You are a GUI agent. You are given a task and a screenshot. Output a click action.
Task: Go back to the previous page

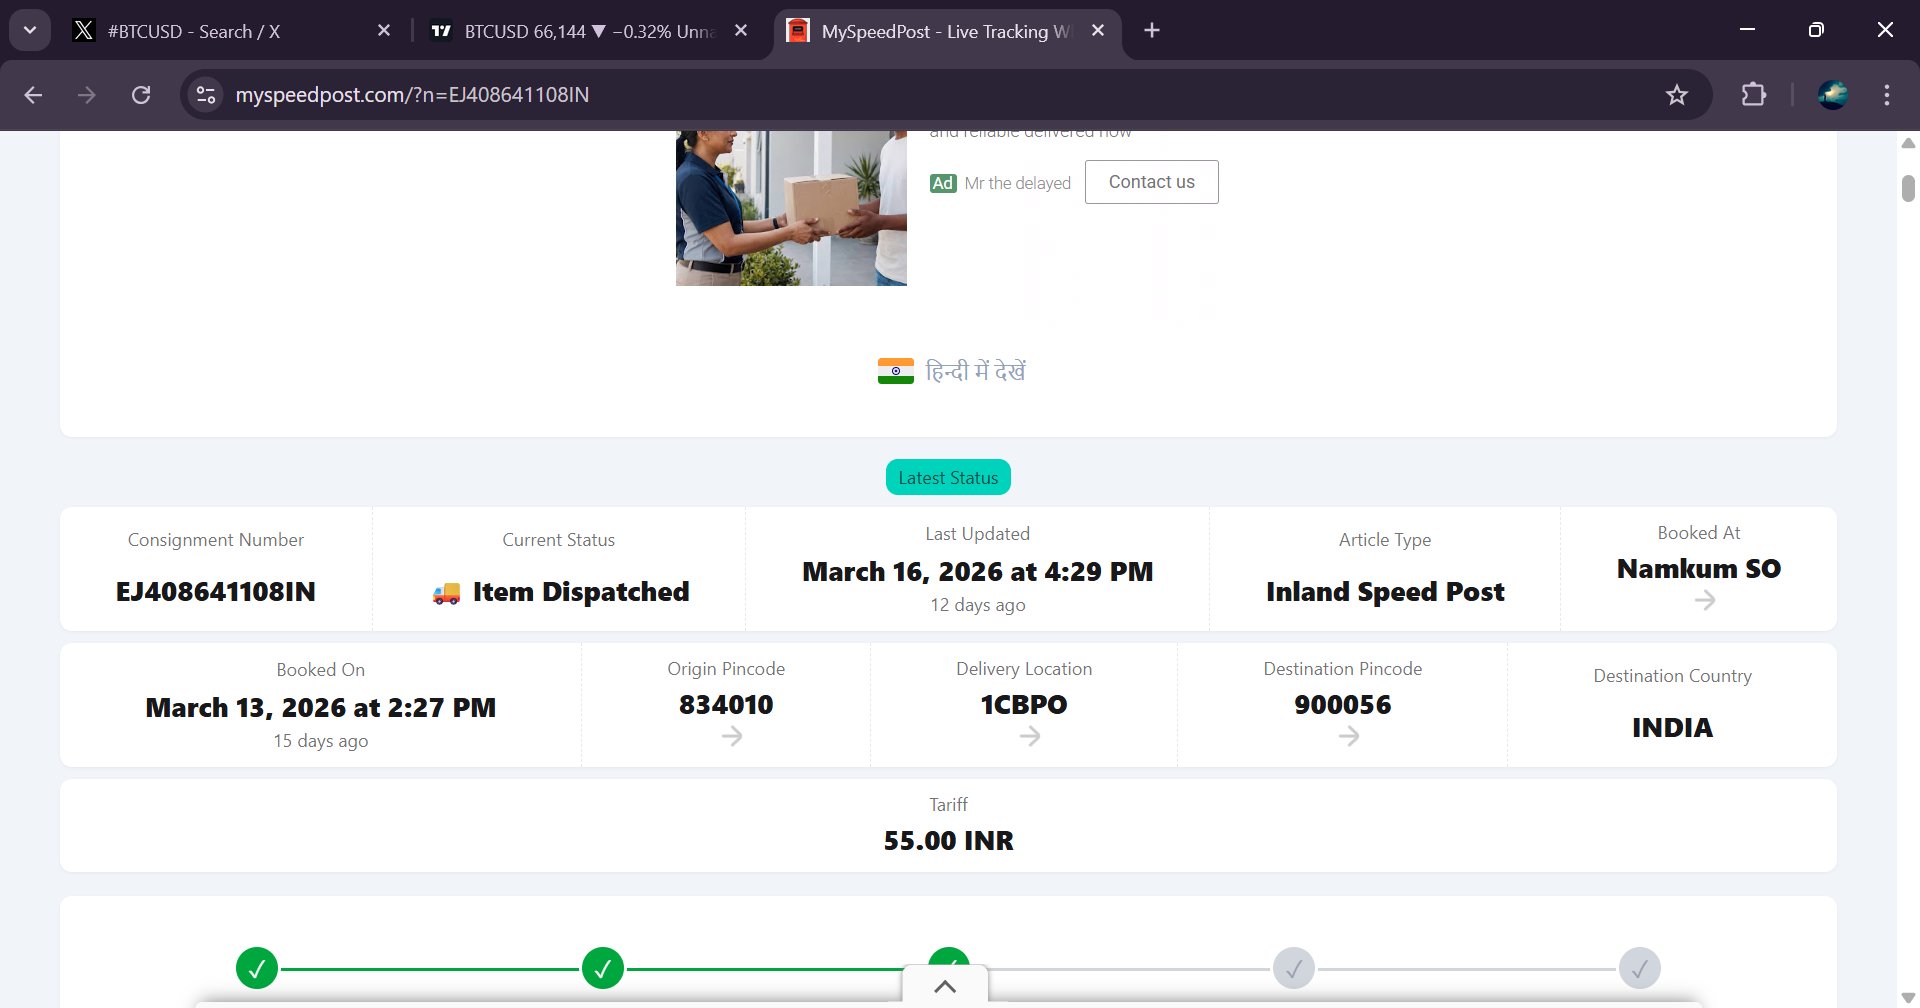(33, 95)
